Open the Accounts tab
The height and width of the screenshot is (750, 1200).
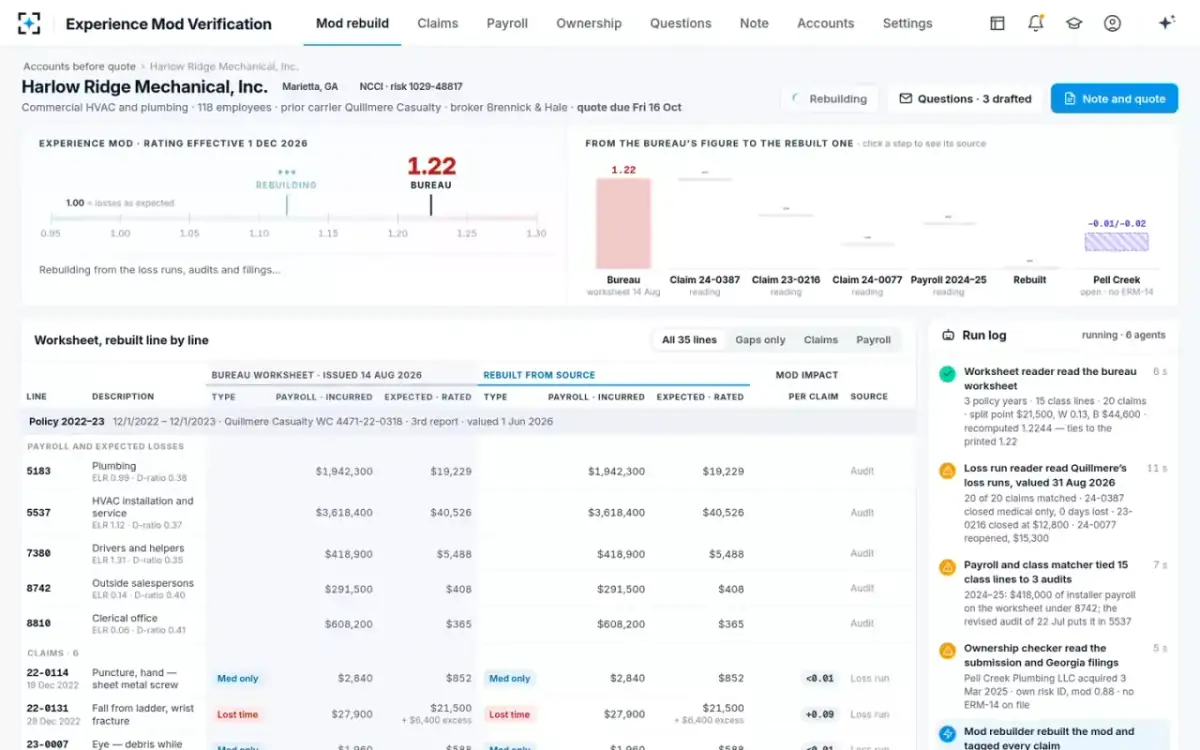[x=826, y=23]
